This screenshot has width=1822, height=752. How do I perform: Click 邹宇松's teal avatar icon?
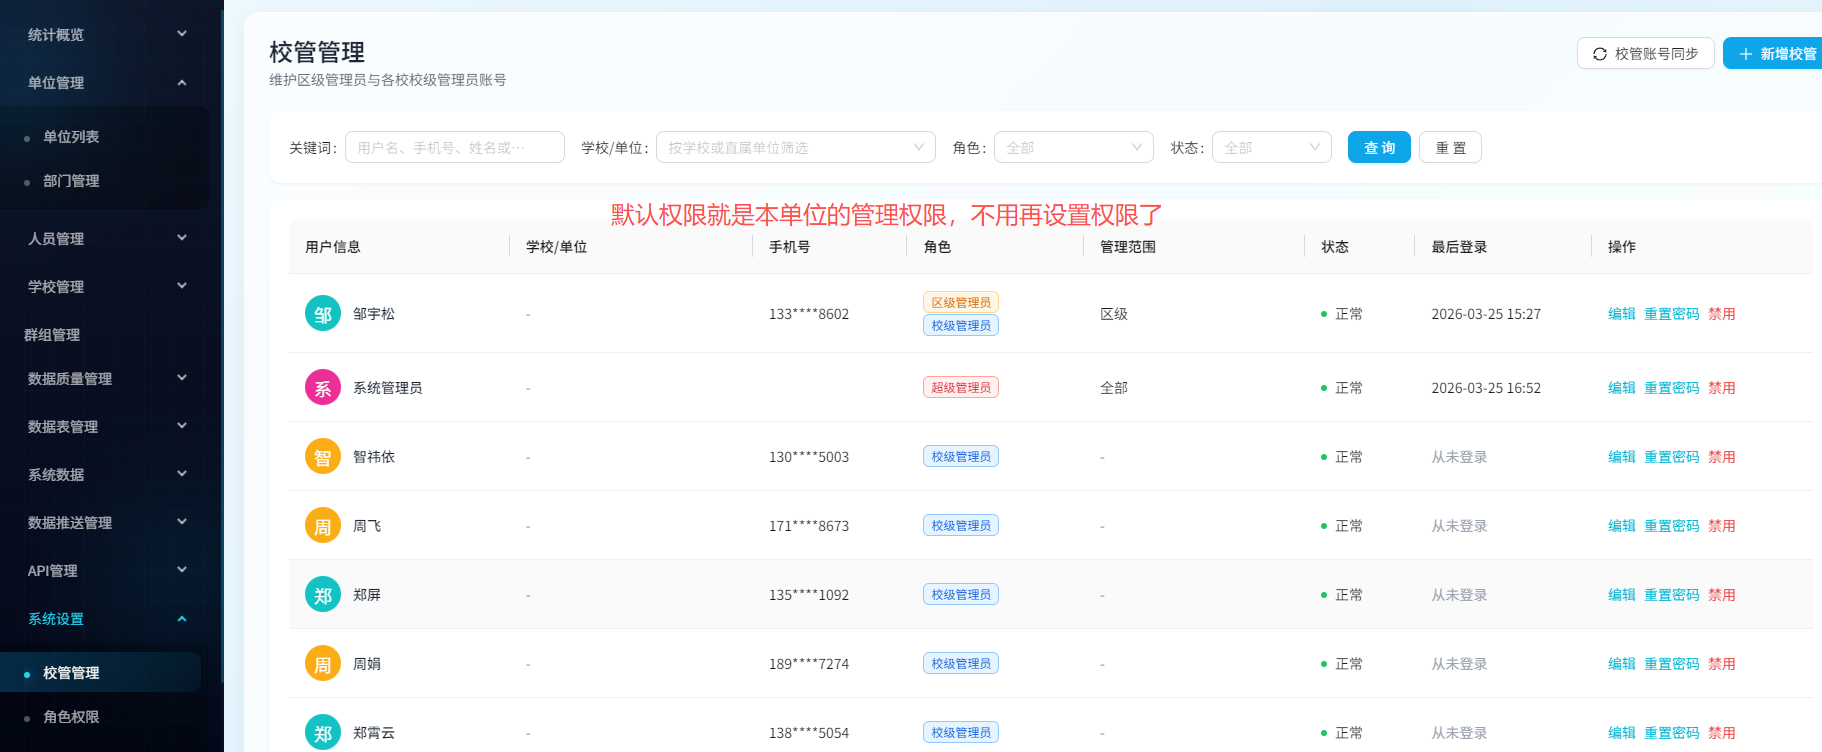tap(322, 314)
